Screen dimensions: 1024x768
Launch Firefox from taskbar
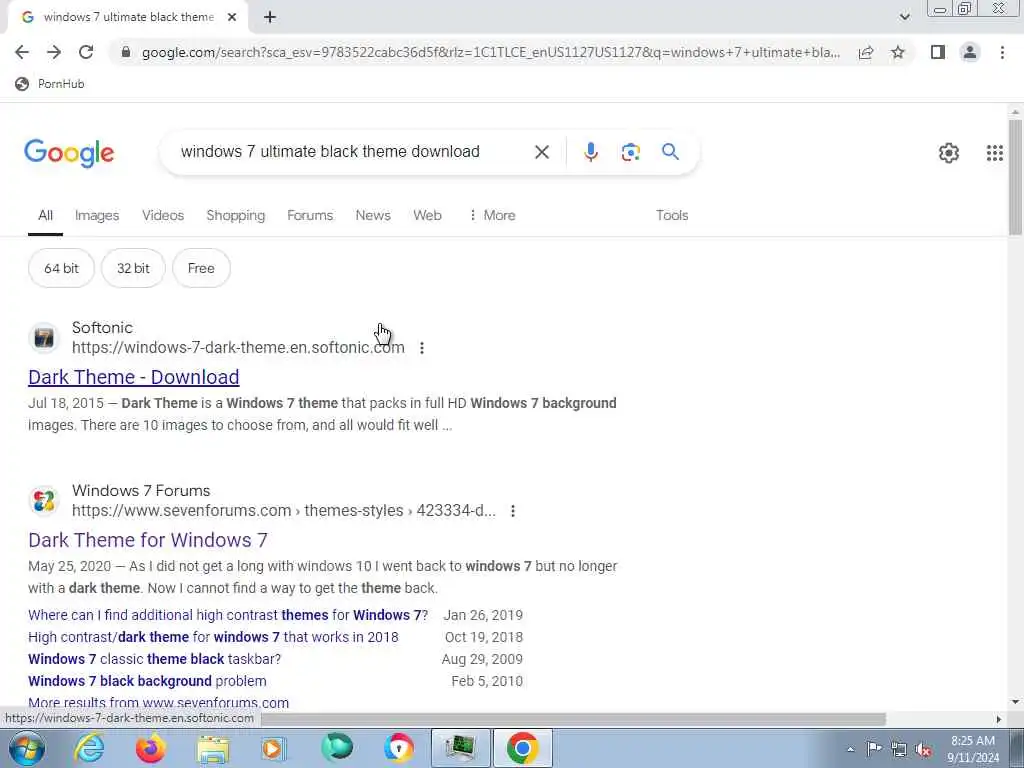(150, 749)
